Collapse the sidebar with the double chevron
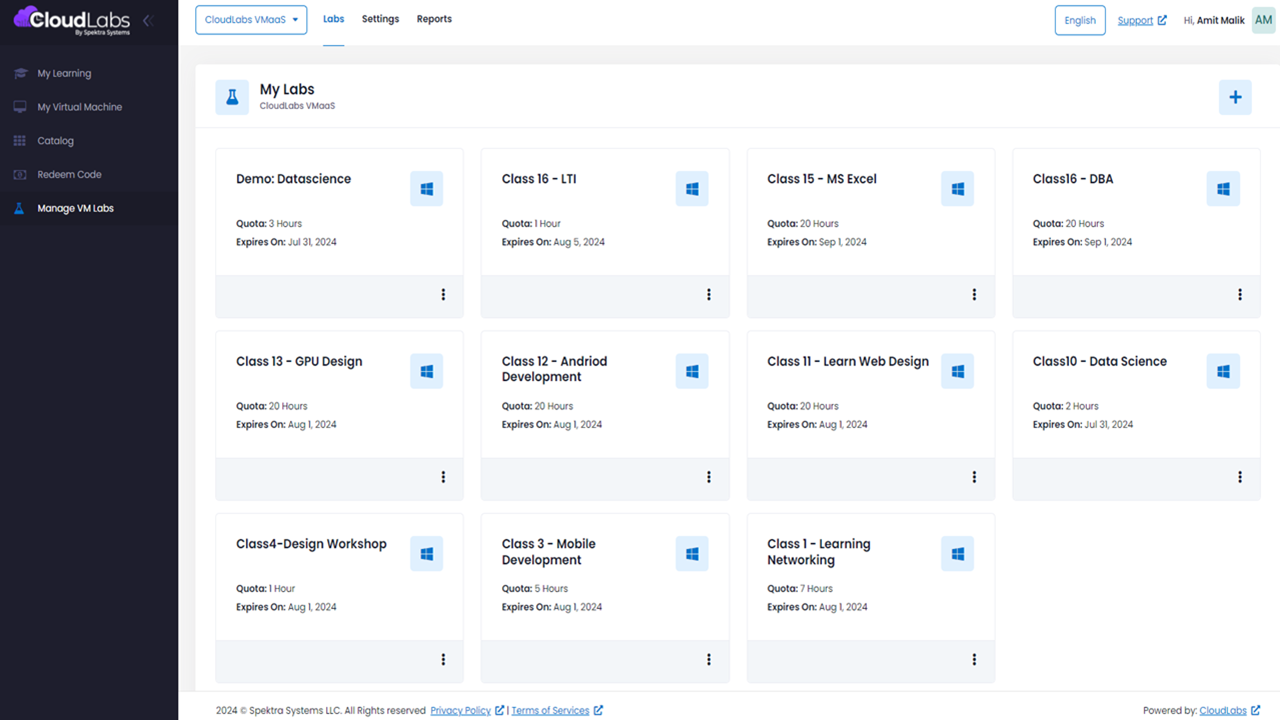 pos(148,20)
